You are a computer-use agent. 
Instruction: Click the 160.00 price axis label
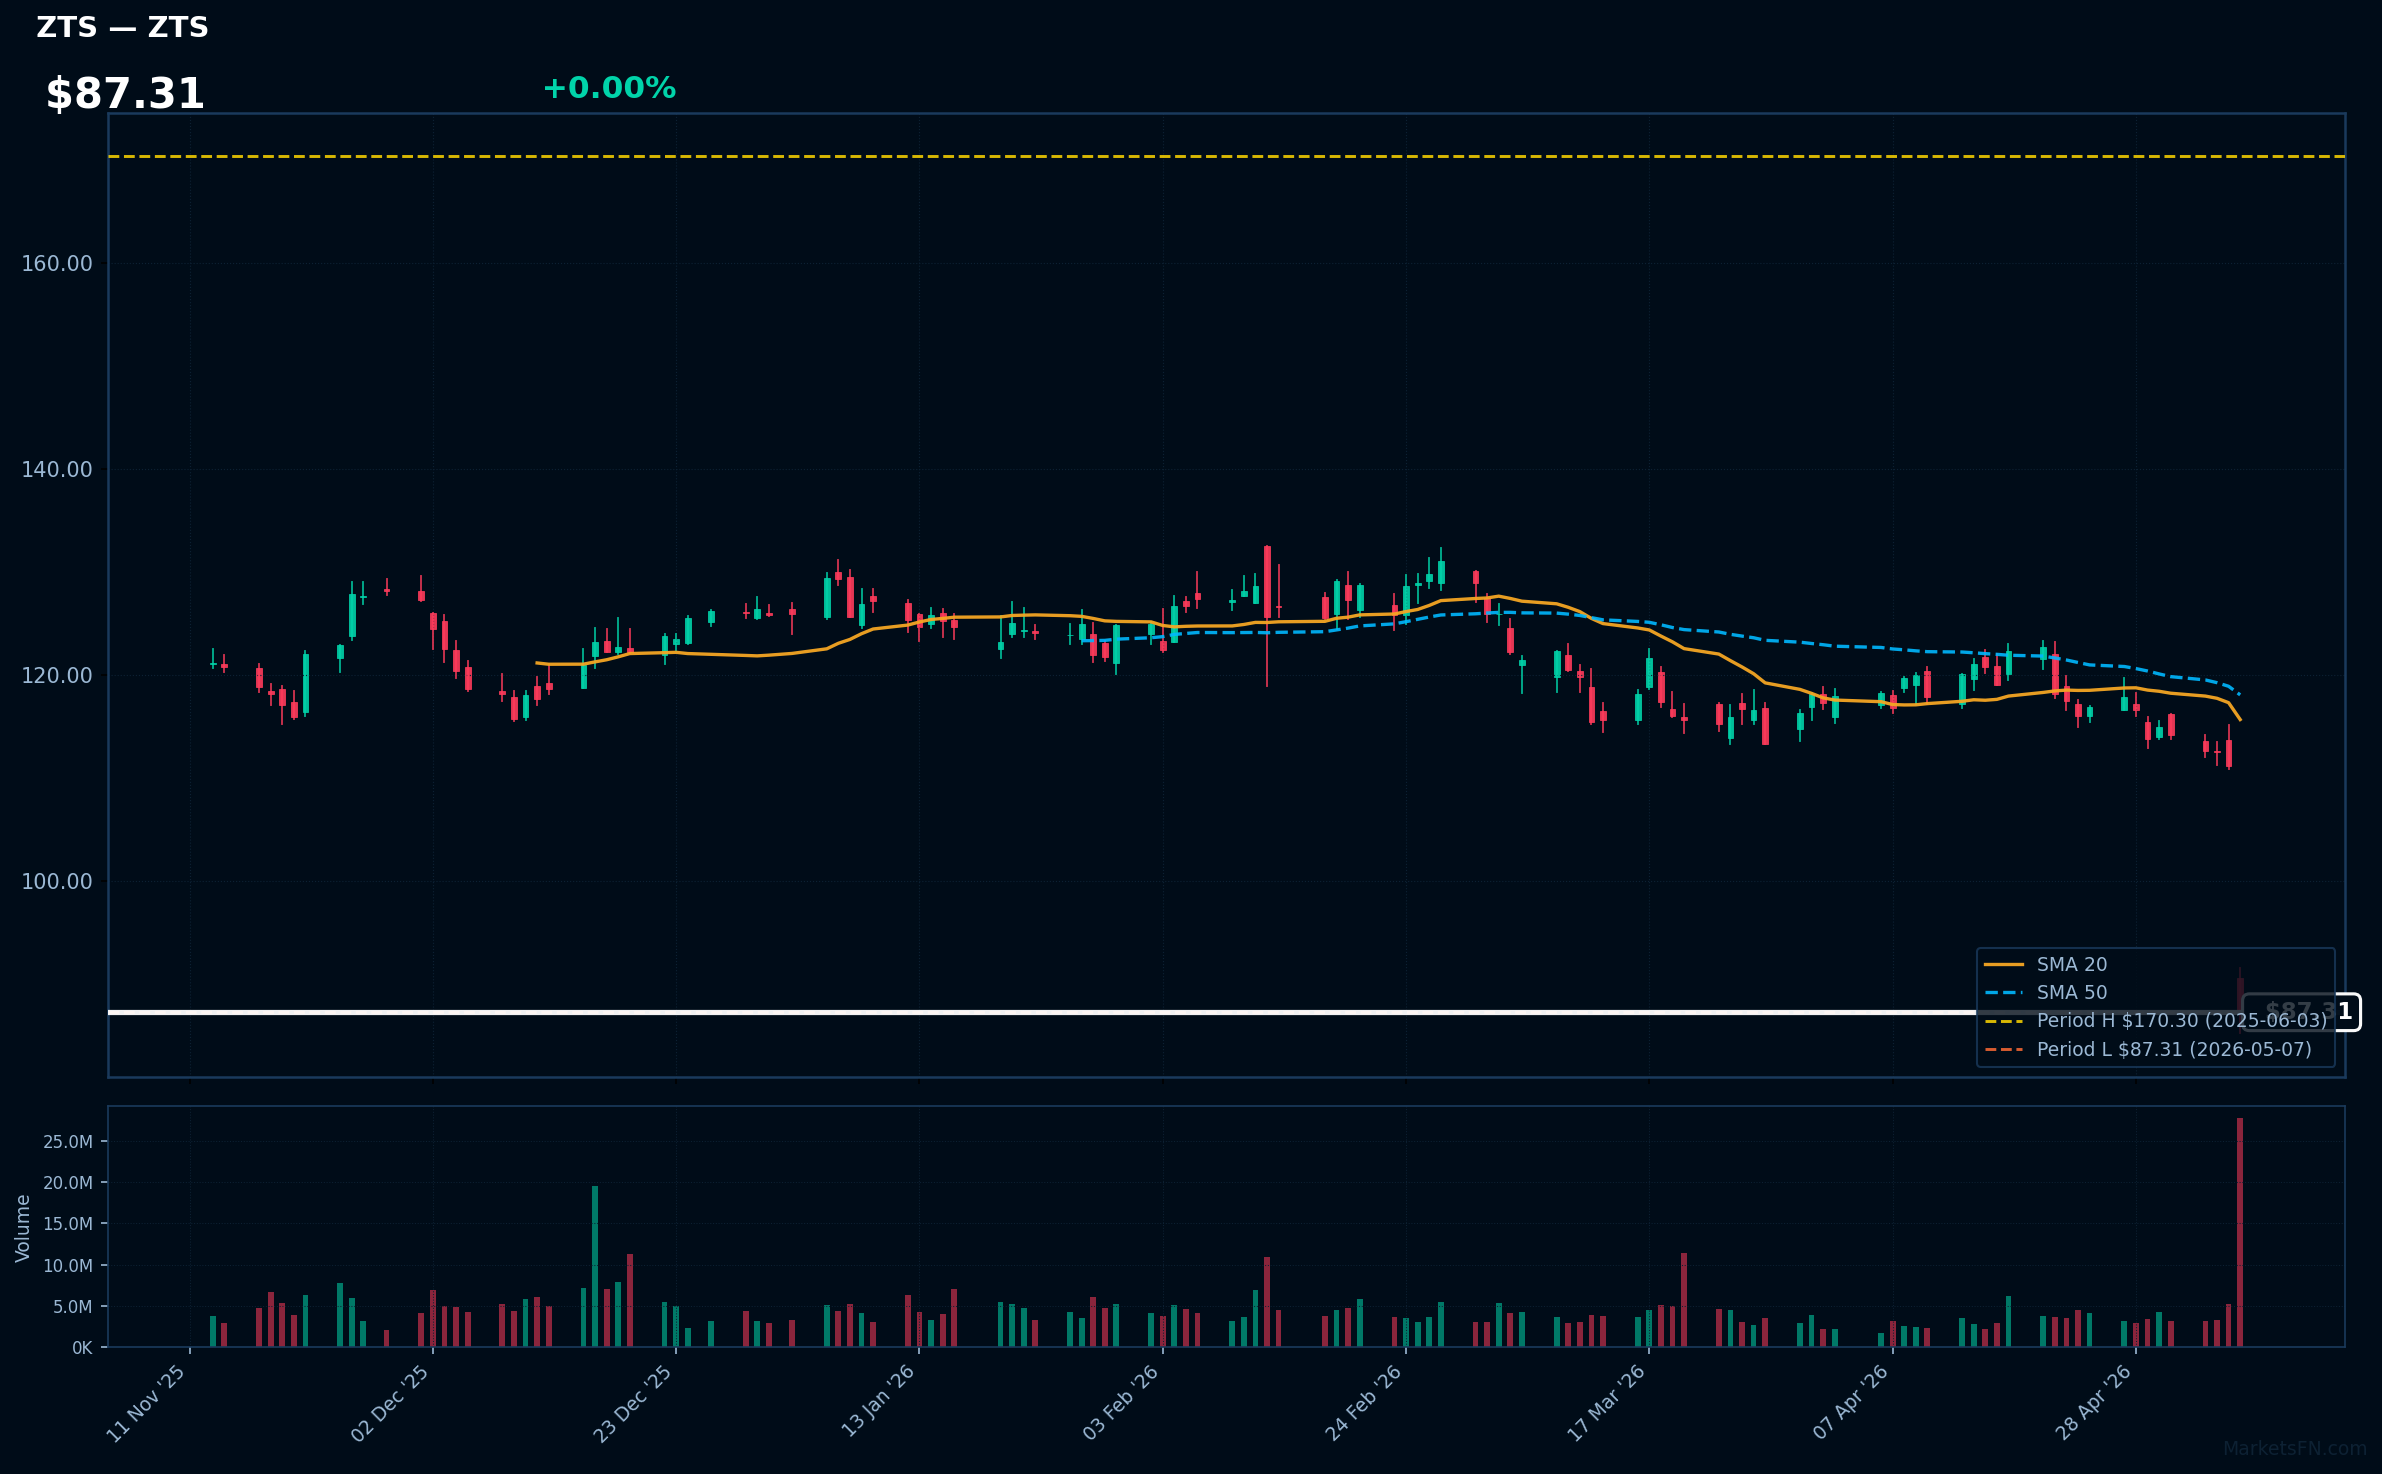[57, 263]
